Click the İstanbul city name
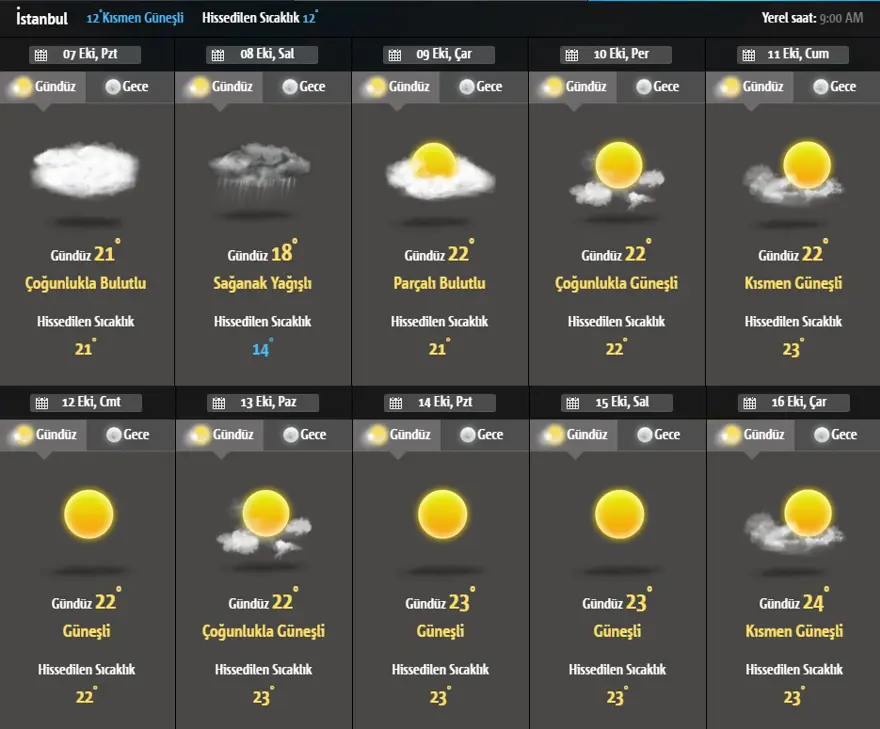The image size is (880, 729). click(42, 17)
